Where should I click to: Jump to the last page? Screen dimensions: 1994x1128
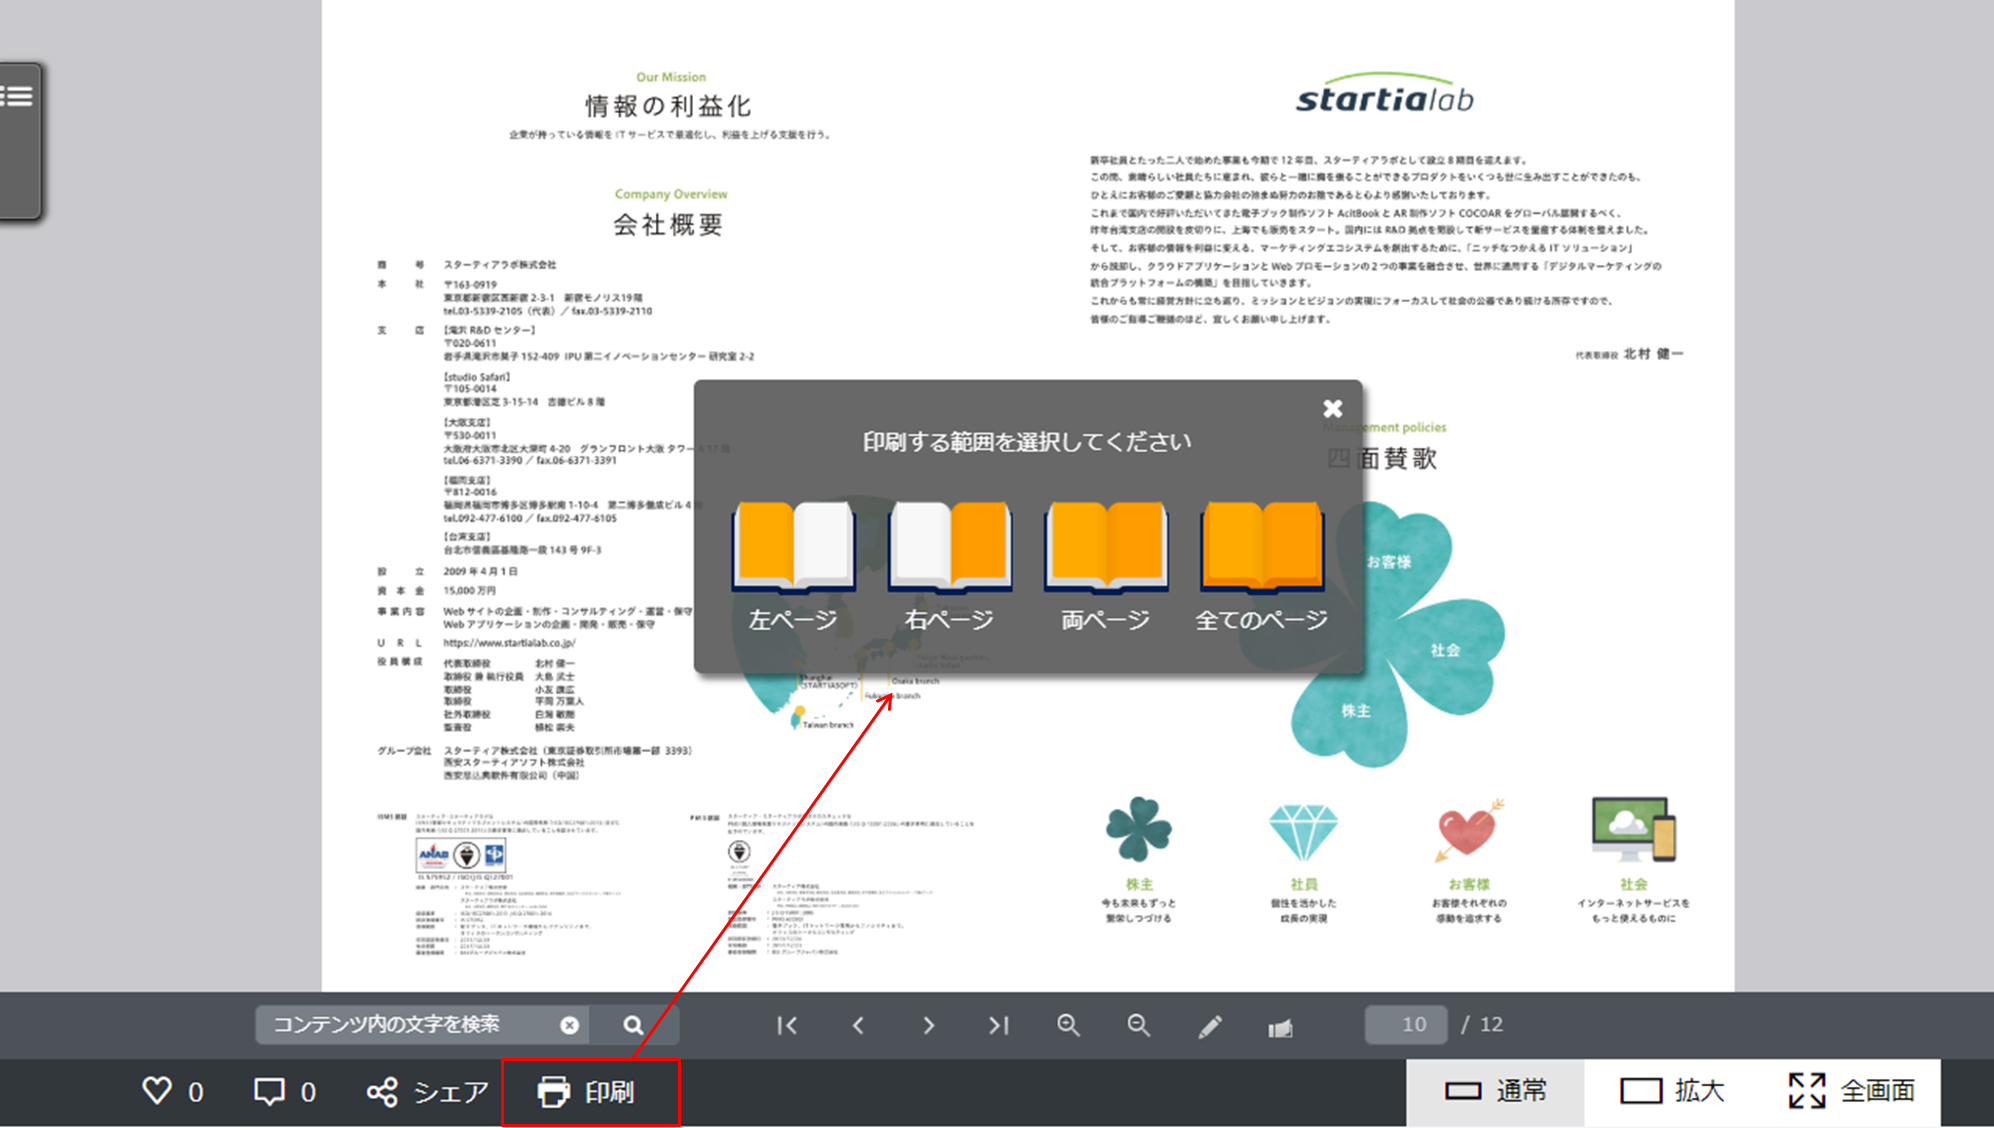tap(998, 1025)
